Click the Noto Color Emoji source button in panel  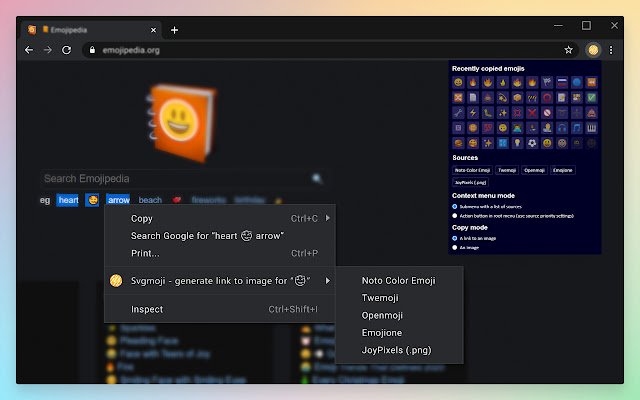pos(472,170)
